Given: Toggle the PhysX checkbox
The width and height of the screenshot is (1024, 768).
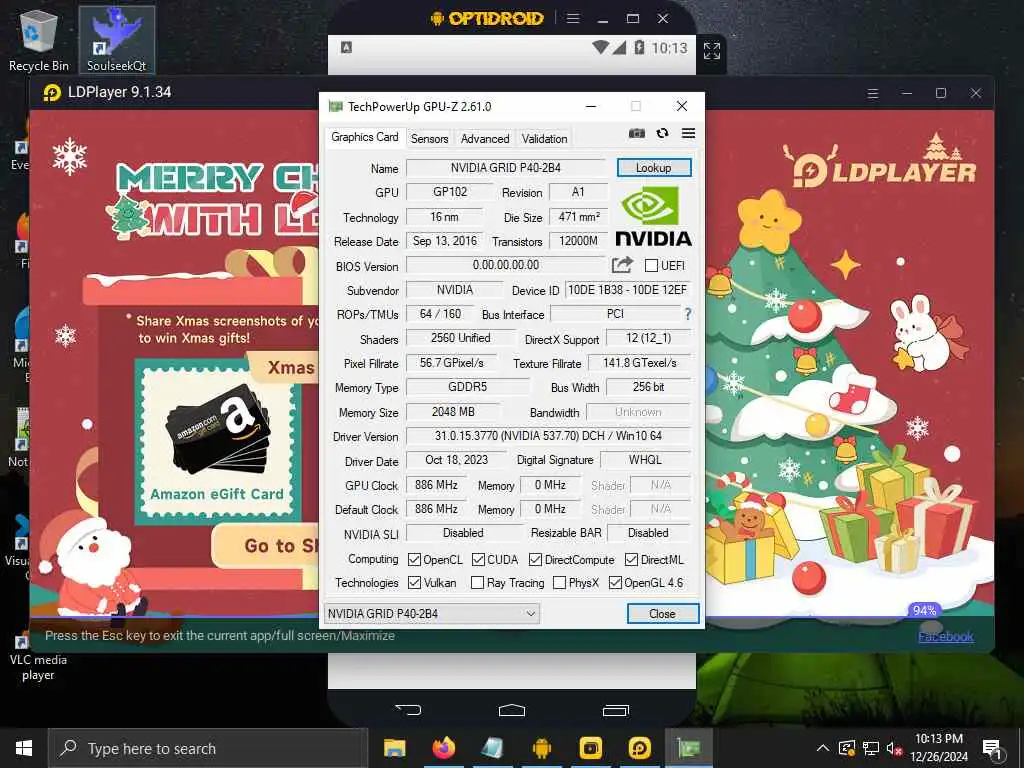Looking at the screenshot, I should click(x=559, y=583).
